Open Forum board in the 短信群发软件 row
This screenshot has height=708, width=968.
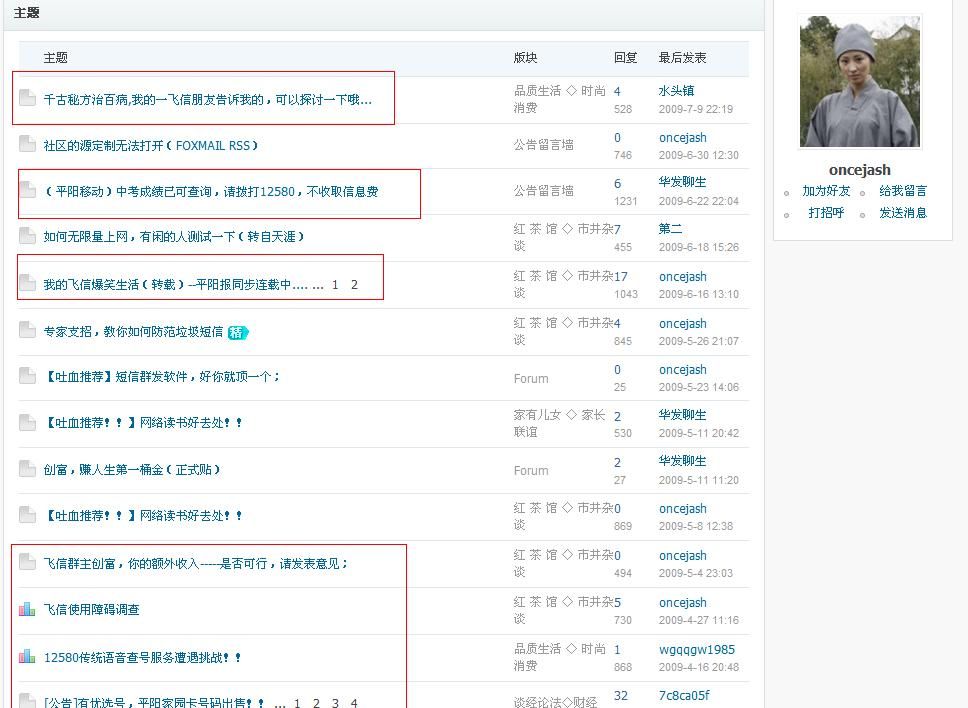[531, 378]
